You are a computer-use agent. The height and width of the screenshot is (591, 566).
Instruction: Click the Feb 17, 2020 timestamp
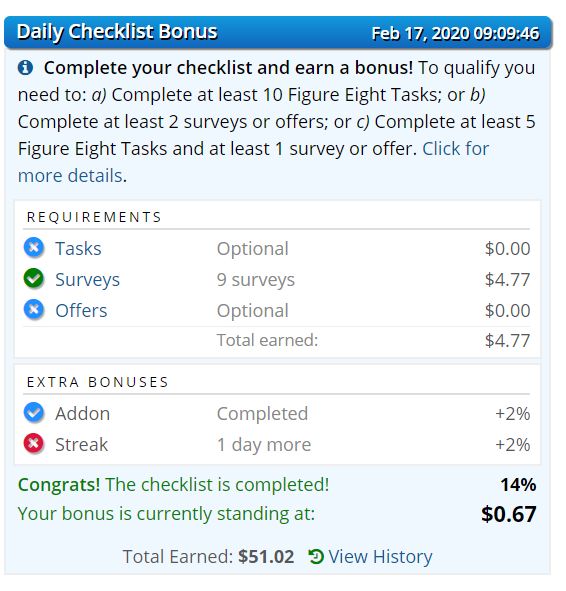456,33
